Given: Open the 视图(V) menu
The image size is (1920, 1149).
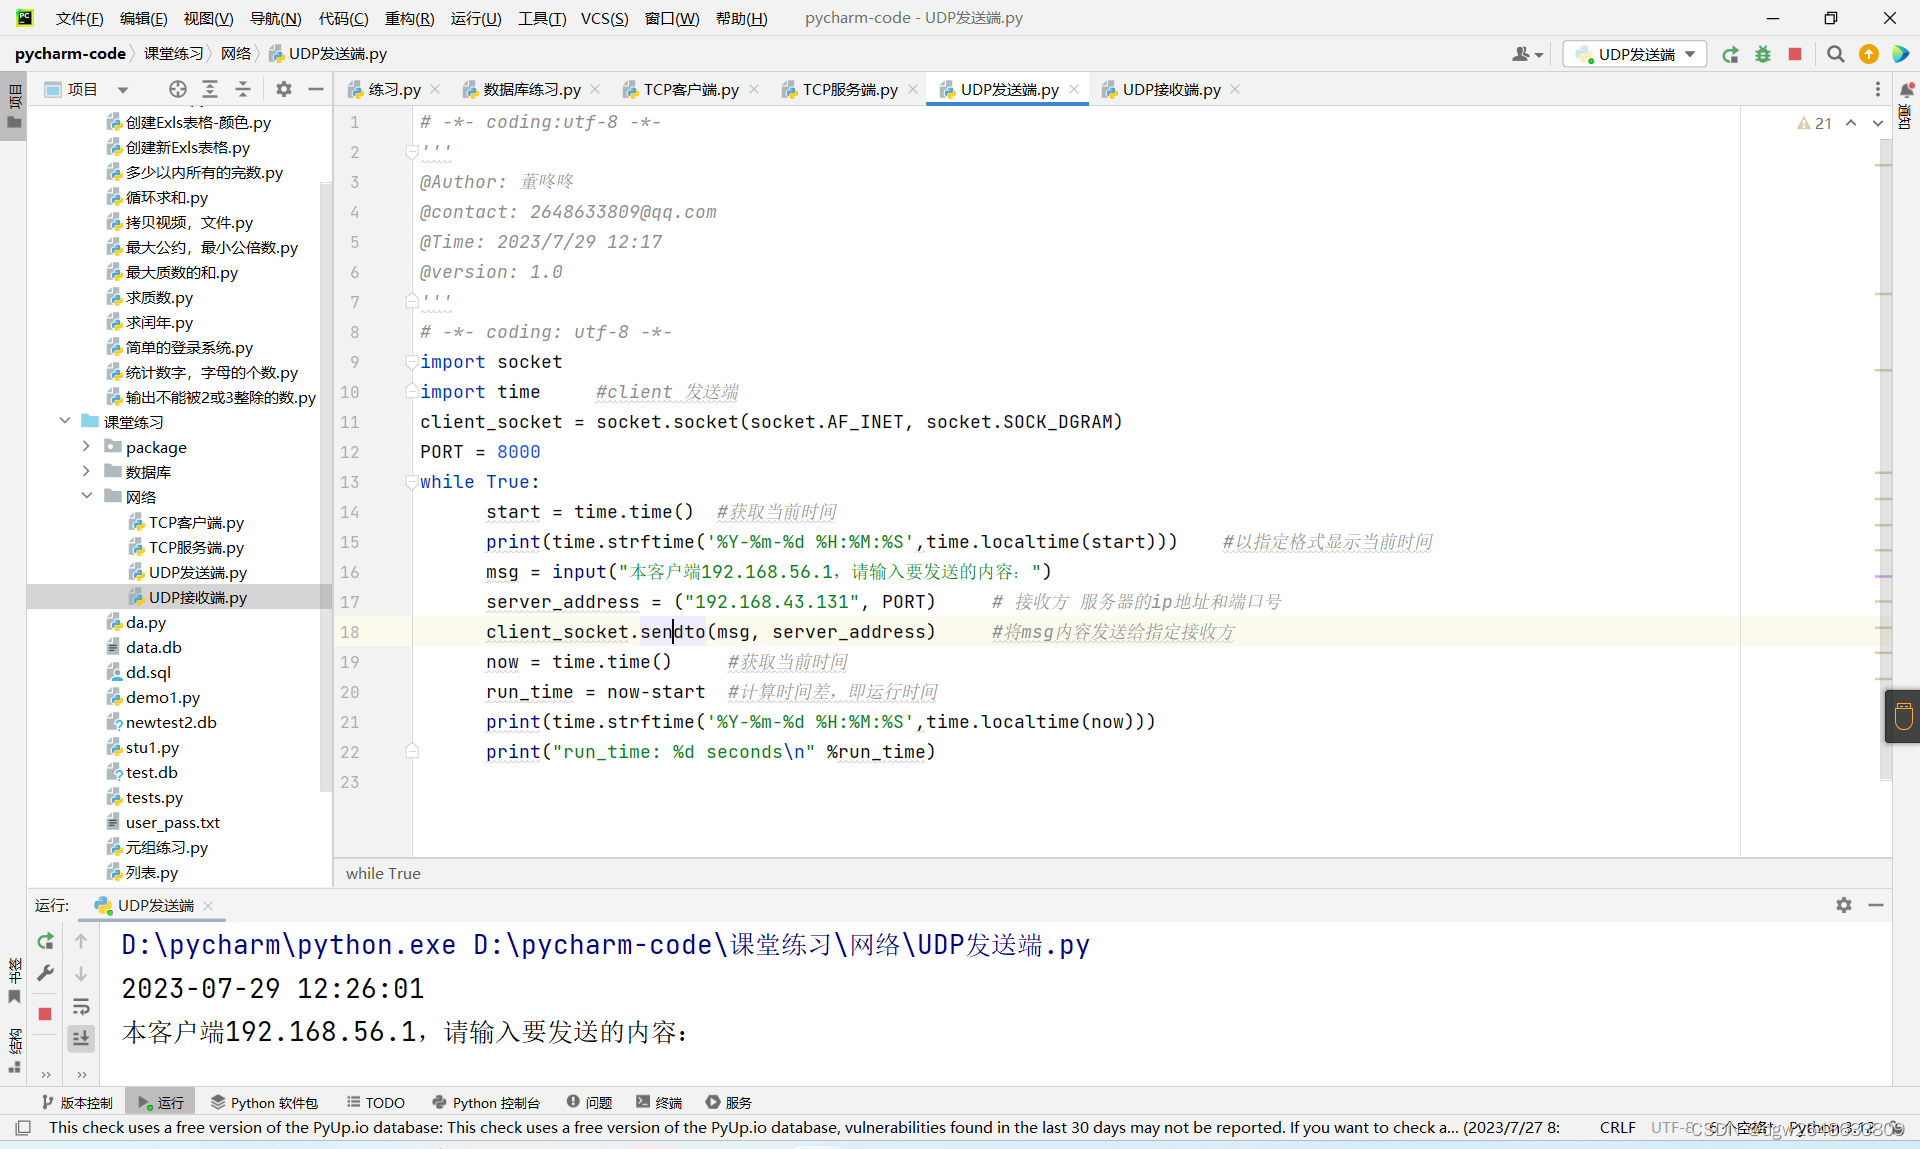Looking at the screenshot, I should click(x=207, y=17).
